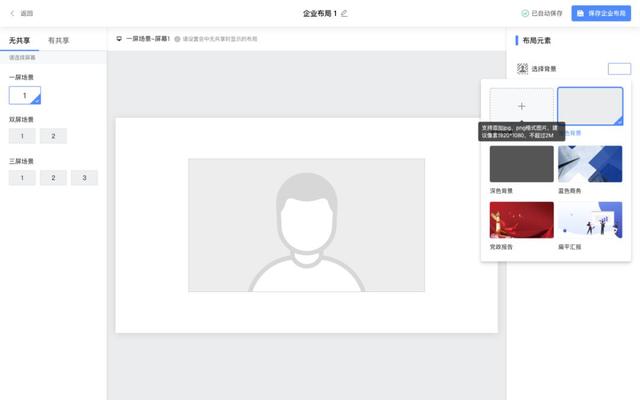Switch to the 无共享 tab
This screenshot has height=400, width=640.
(19, 40)
